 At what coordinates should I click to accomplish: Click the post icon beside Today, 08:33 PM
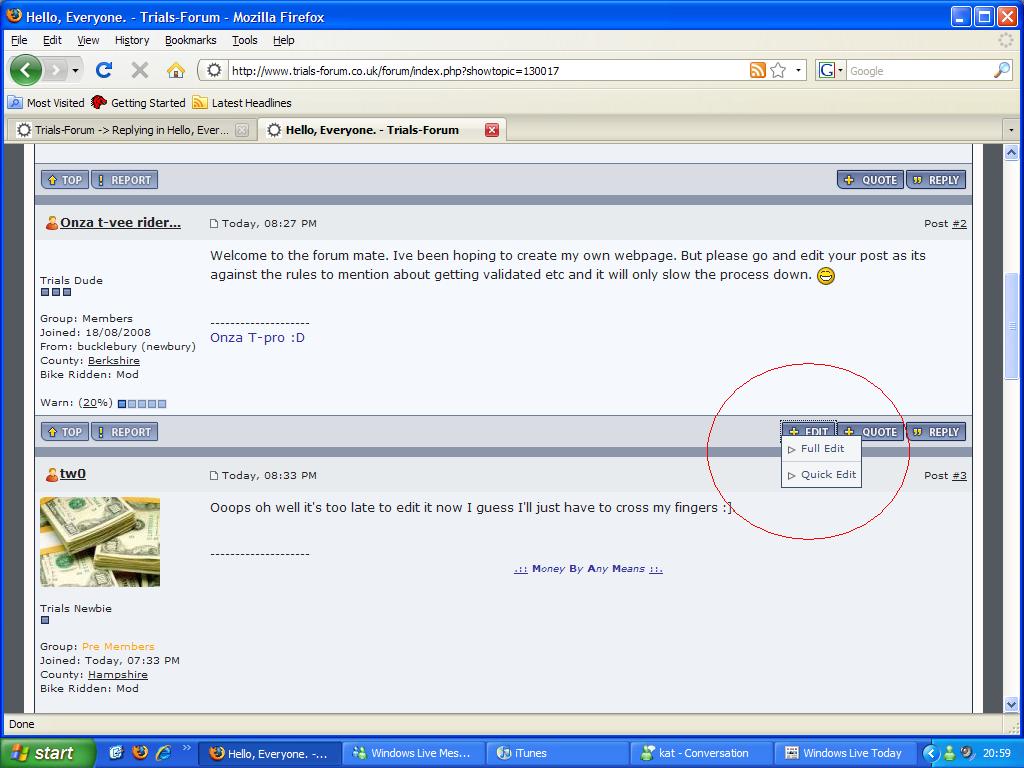tap(214, 476)
